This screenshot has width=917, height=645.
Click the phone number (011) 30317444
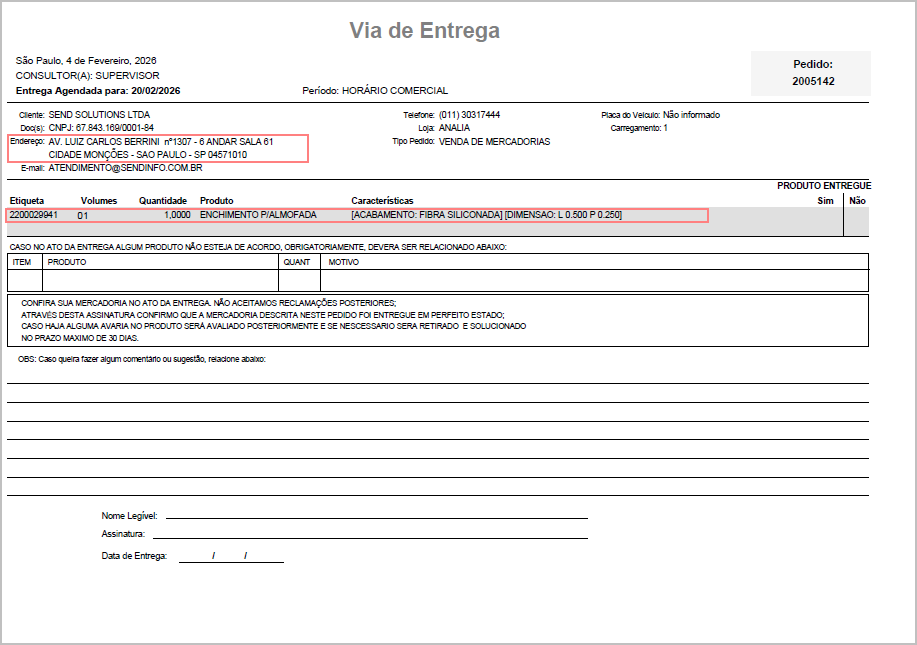pos(469,115)
